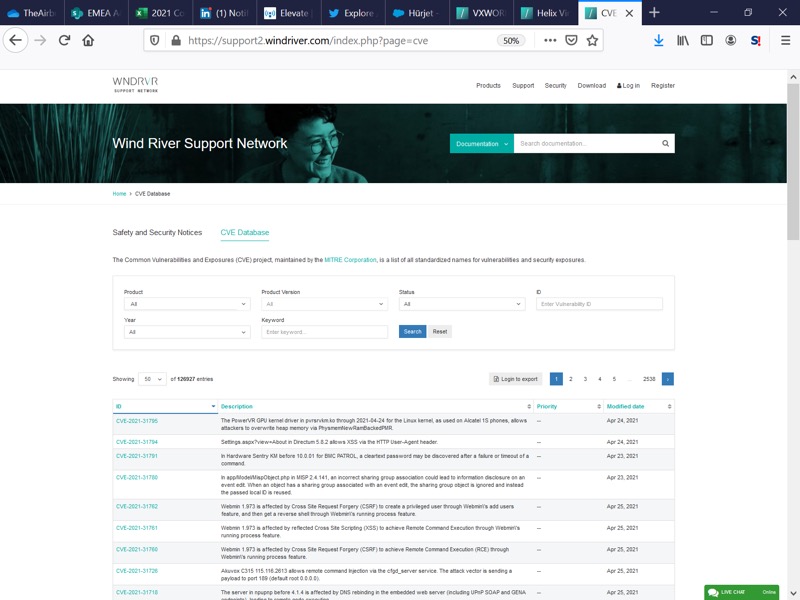Change the entries-per-page dropdown showing 50
Screen dimensions: 800x600
pyautogui.click(x=152, y=379)
